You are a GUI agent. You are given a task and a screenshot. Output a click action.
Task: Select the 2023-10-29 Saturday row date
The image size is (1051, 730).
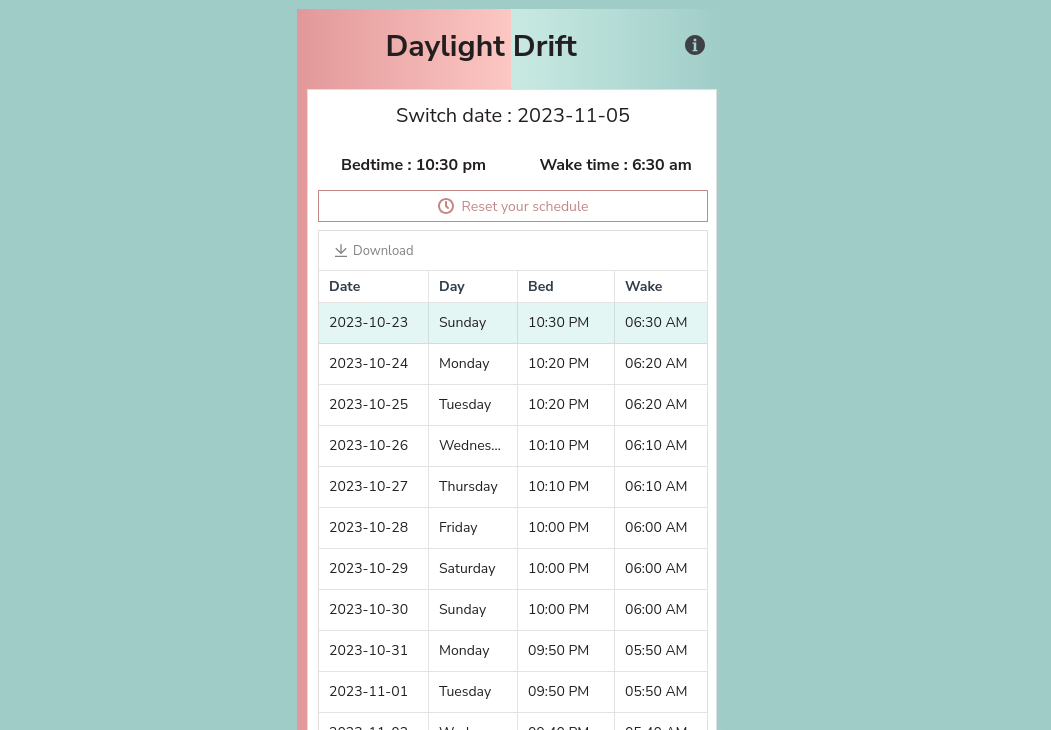[x=369, y=569]
